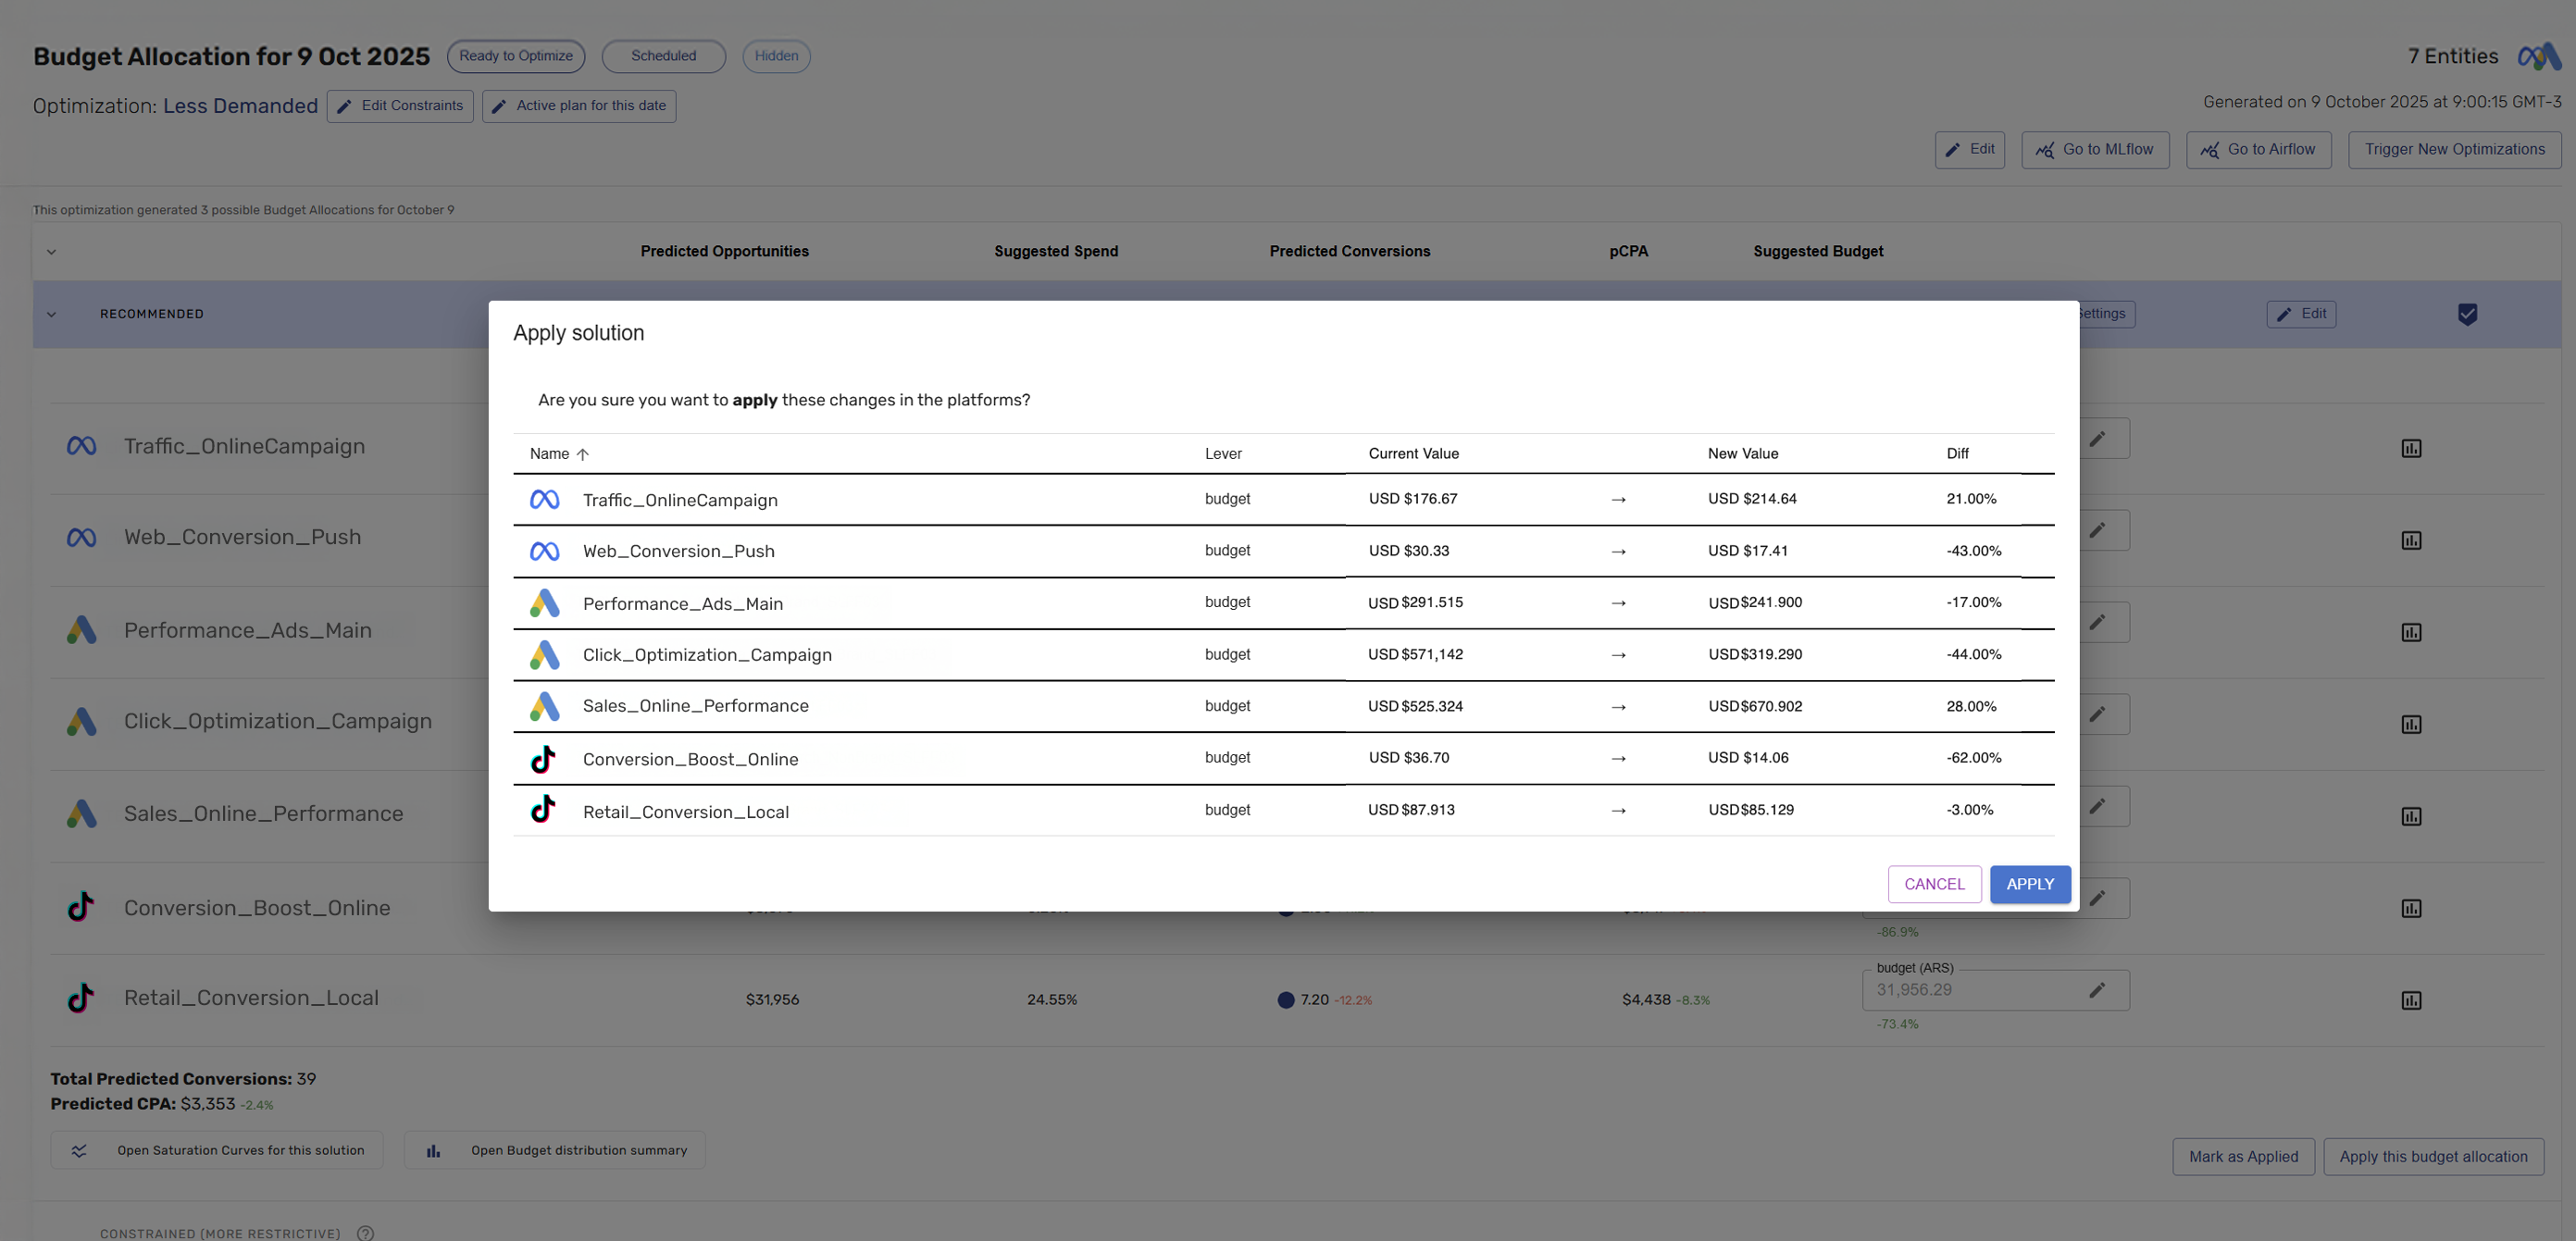The width and height of the screenshot is (2576, 1241).
Task: Toggle the Hidden status chip
Action: click(x=776, y=56)
